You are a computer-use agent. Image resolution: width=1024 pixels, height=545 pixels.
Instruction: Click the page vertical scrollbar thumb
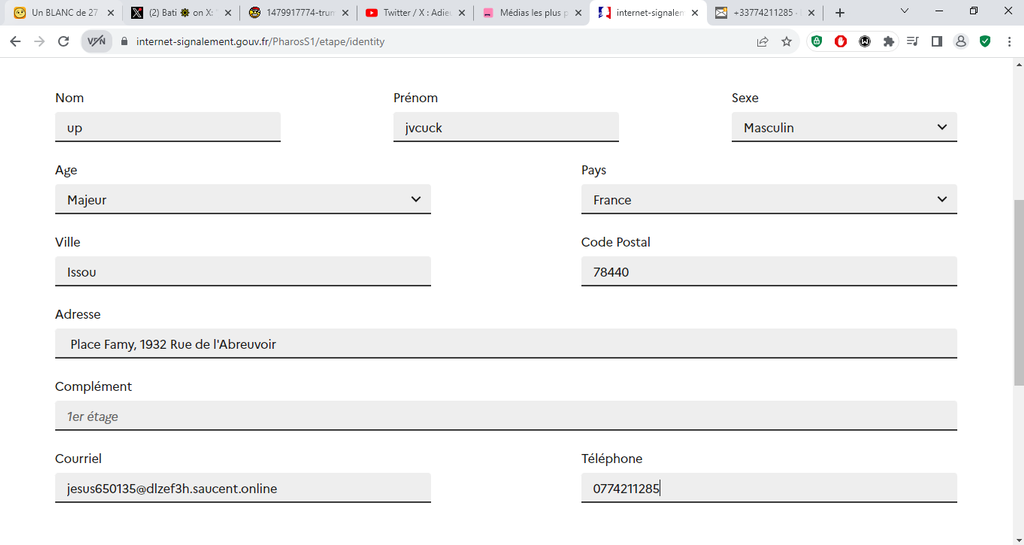(1019, 292)
